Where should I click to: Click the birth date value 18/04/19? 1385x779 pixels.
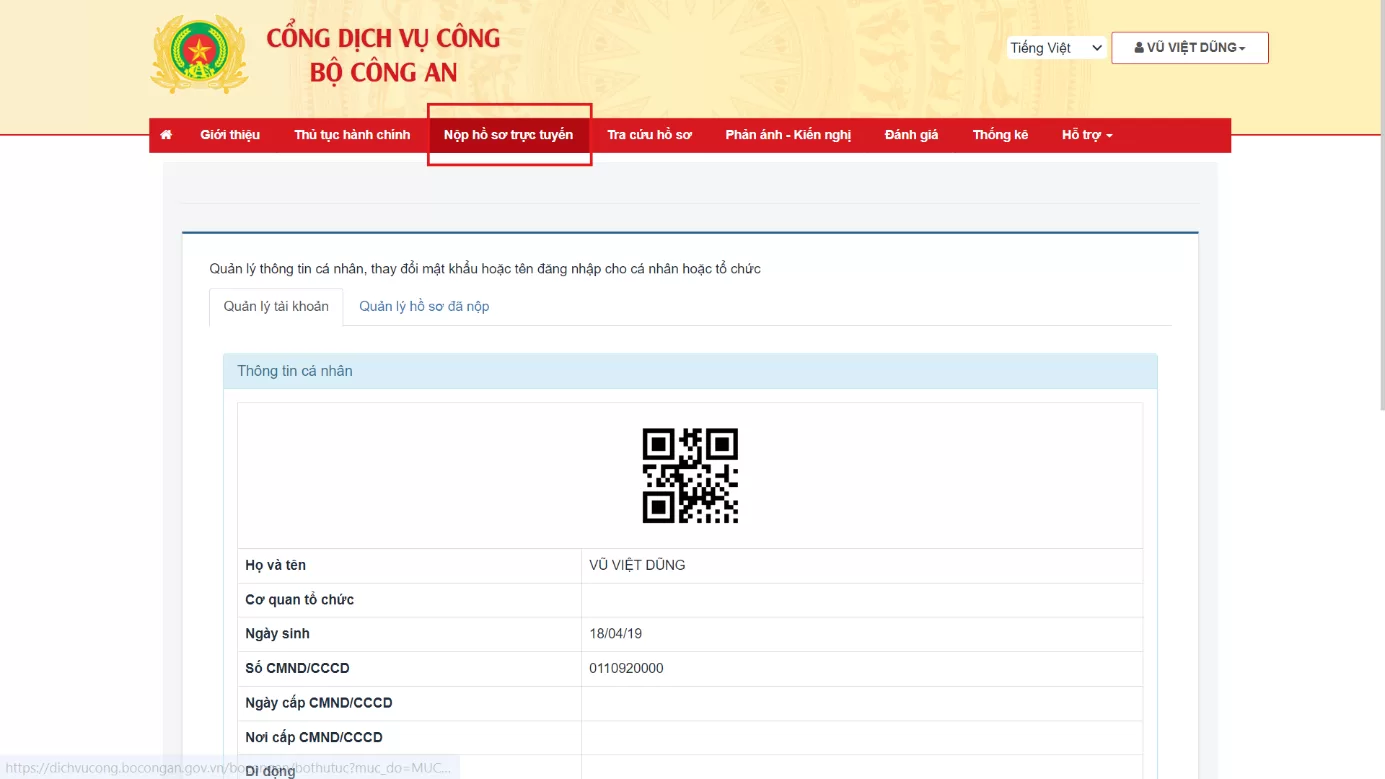617,634
